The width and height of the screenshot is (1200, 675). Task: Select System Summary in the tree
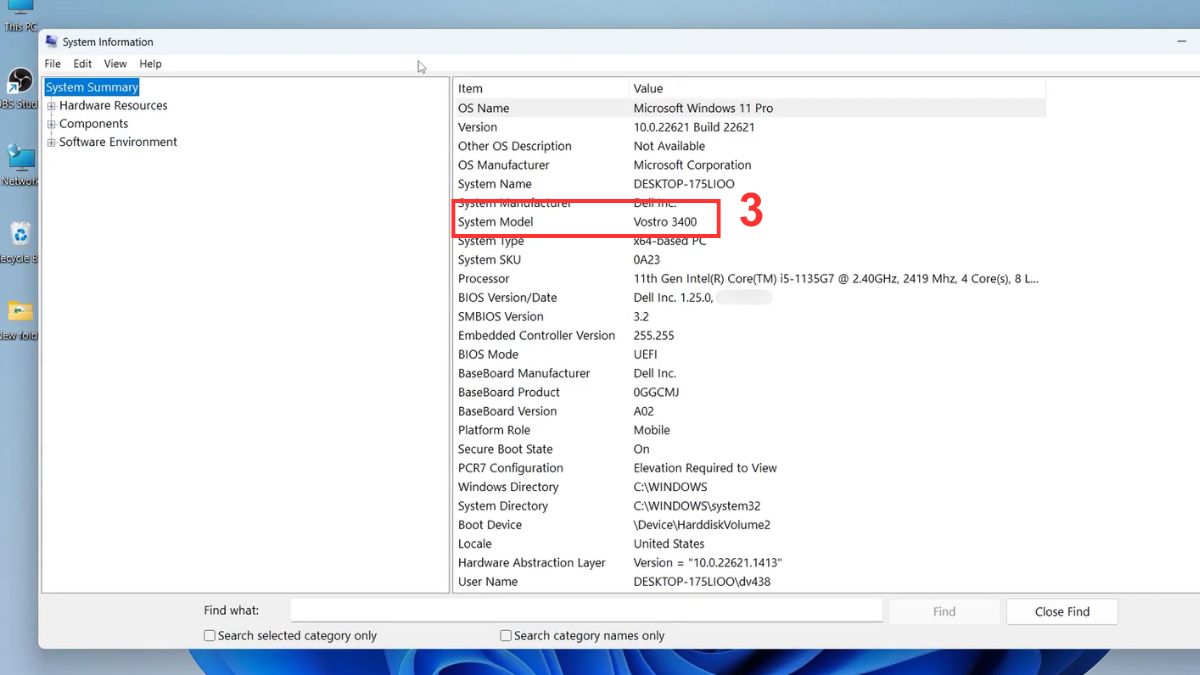coord(91,87)
